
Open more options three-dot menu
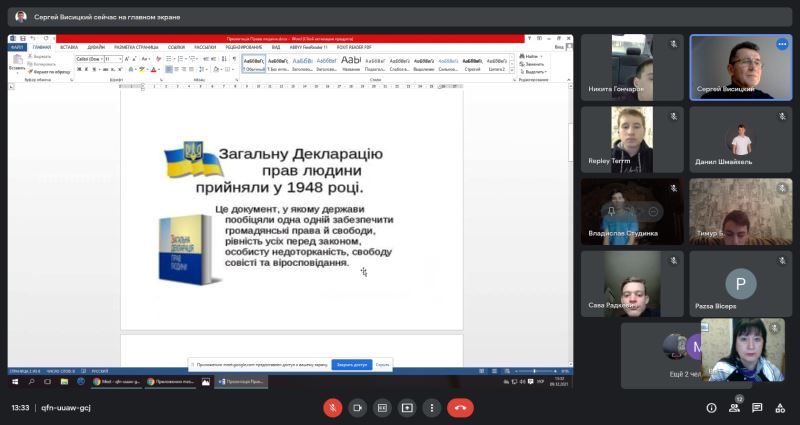coord(431,408)
